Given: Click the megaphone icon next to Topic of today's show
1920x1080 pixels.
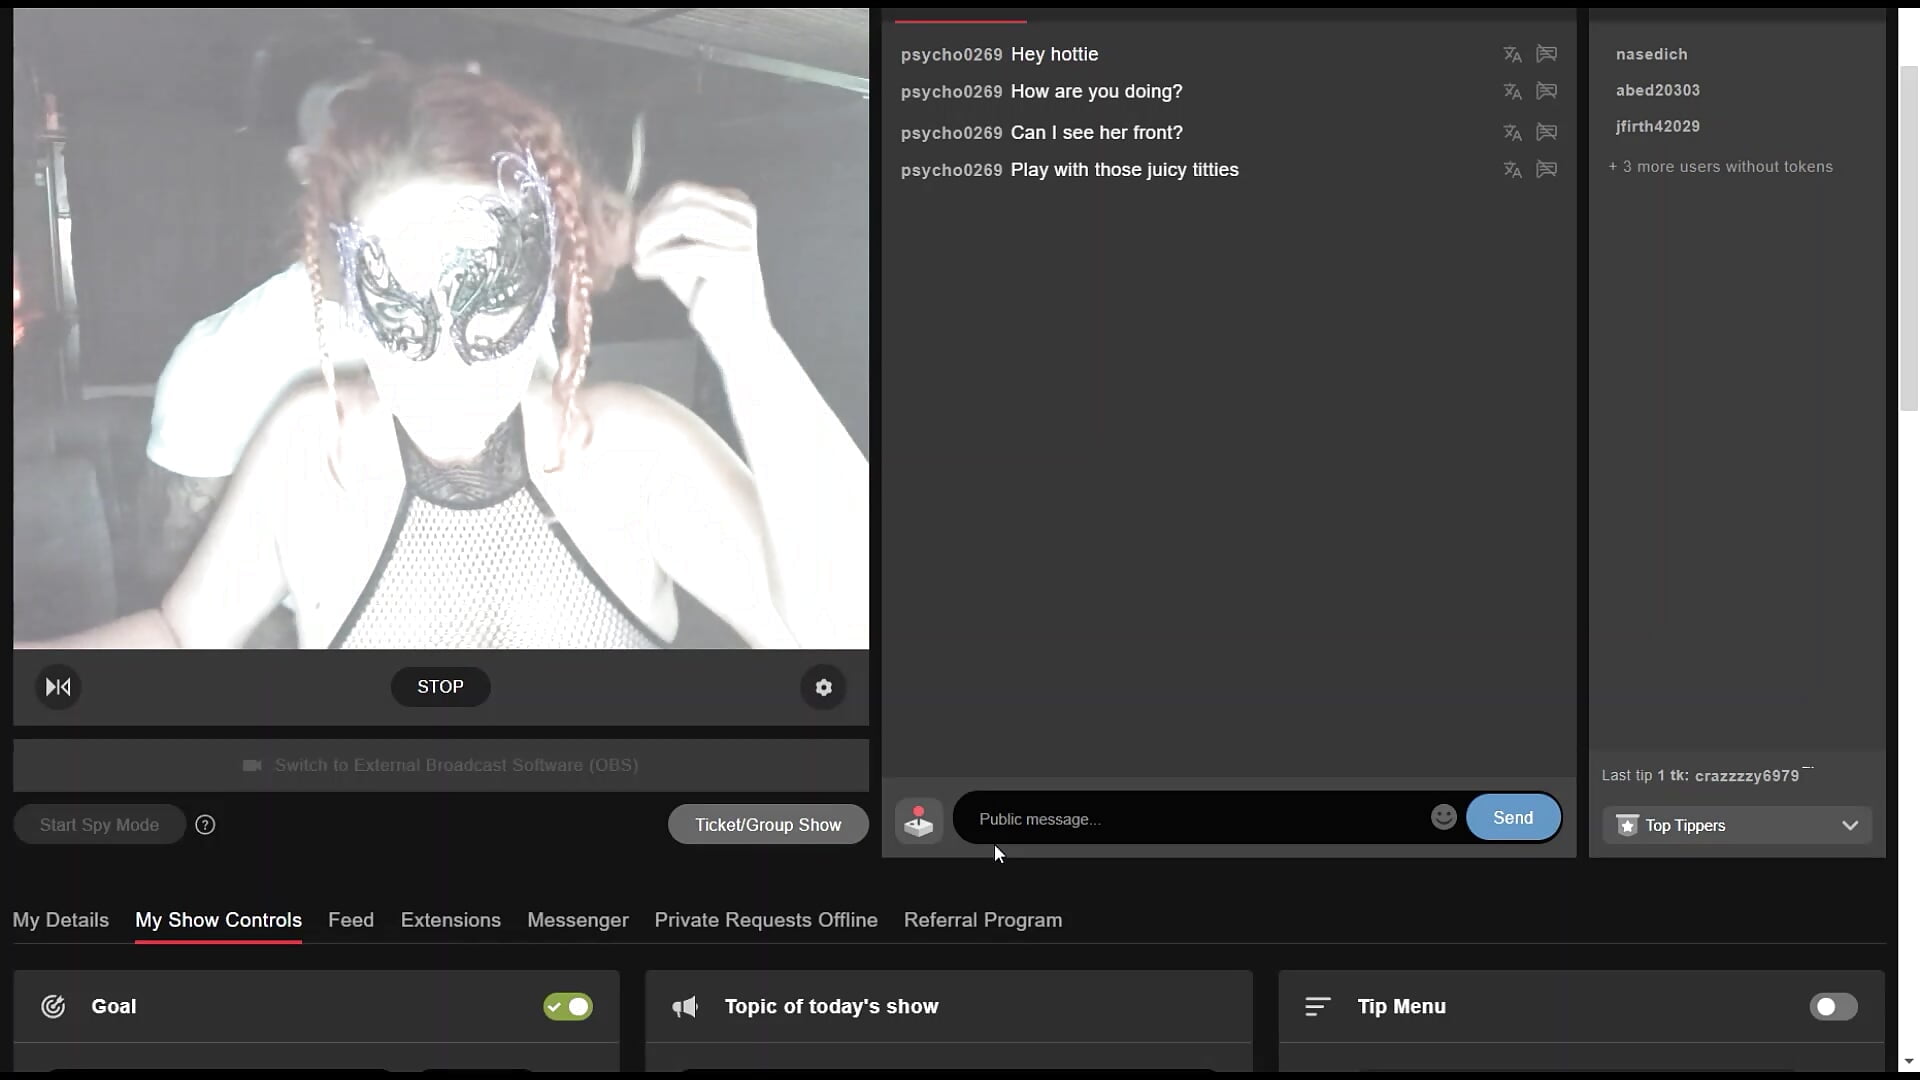Looking at the screenshot, I should (x=684, y=1007).
